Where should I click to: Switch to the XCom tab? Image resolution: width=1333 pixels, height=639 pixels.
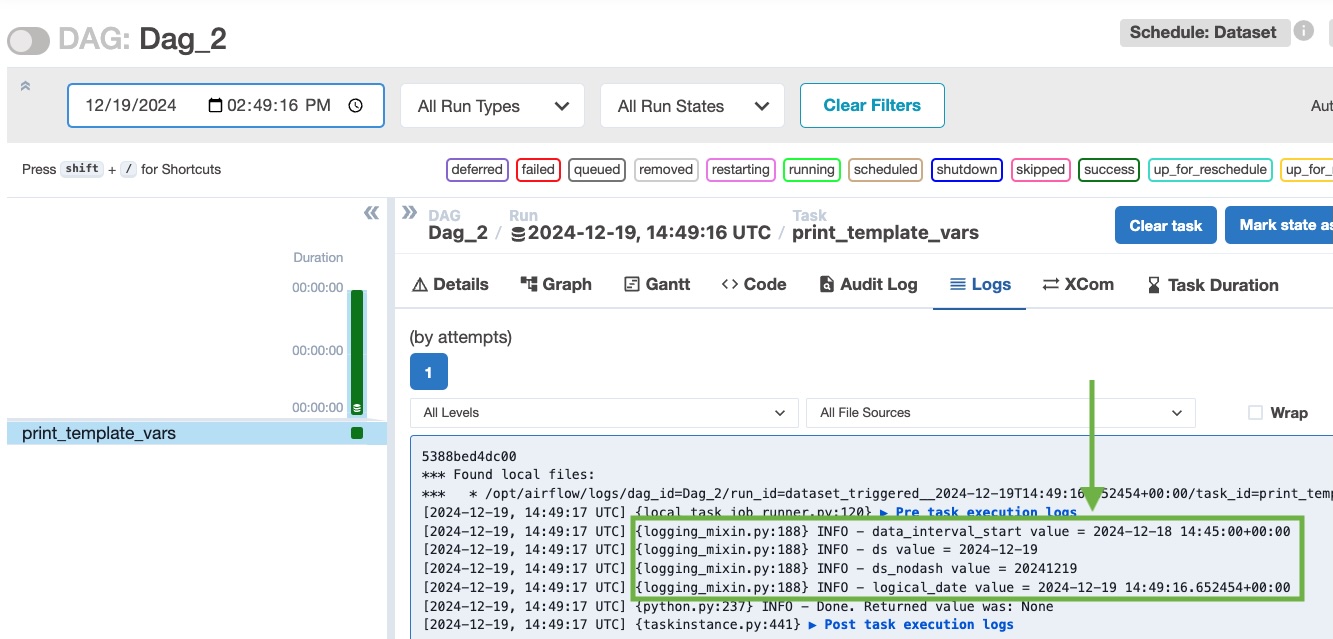tap(1078, 285)
